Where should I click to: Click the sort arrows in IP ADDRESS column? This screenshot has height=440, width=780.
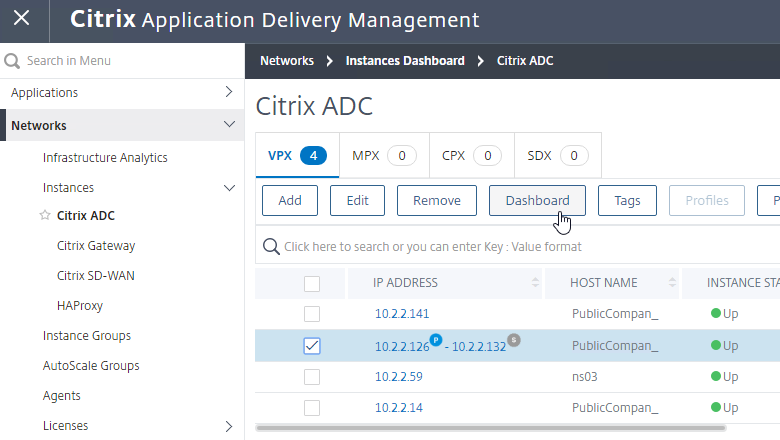[535, 282]
